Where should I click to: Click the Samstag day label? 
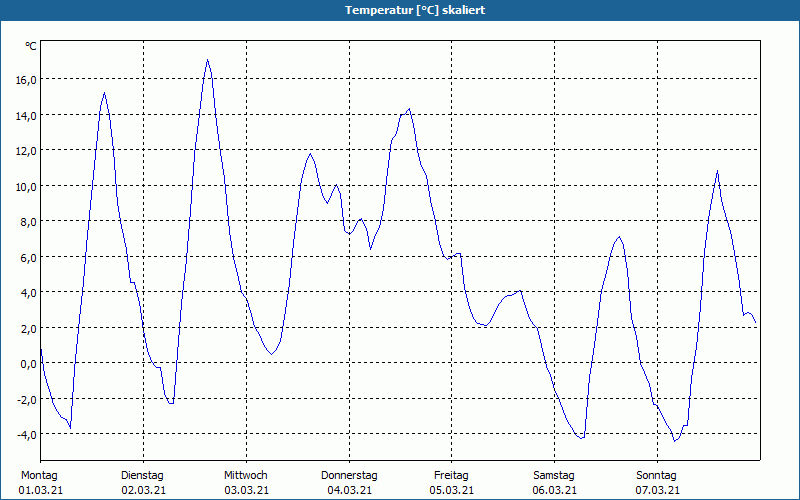coord(554,476)
